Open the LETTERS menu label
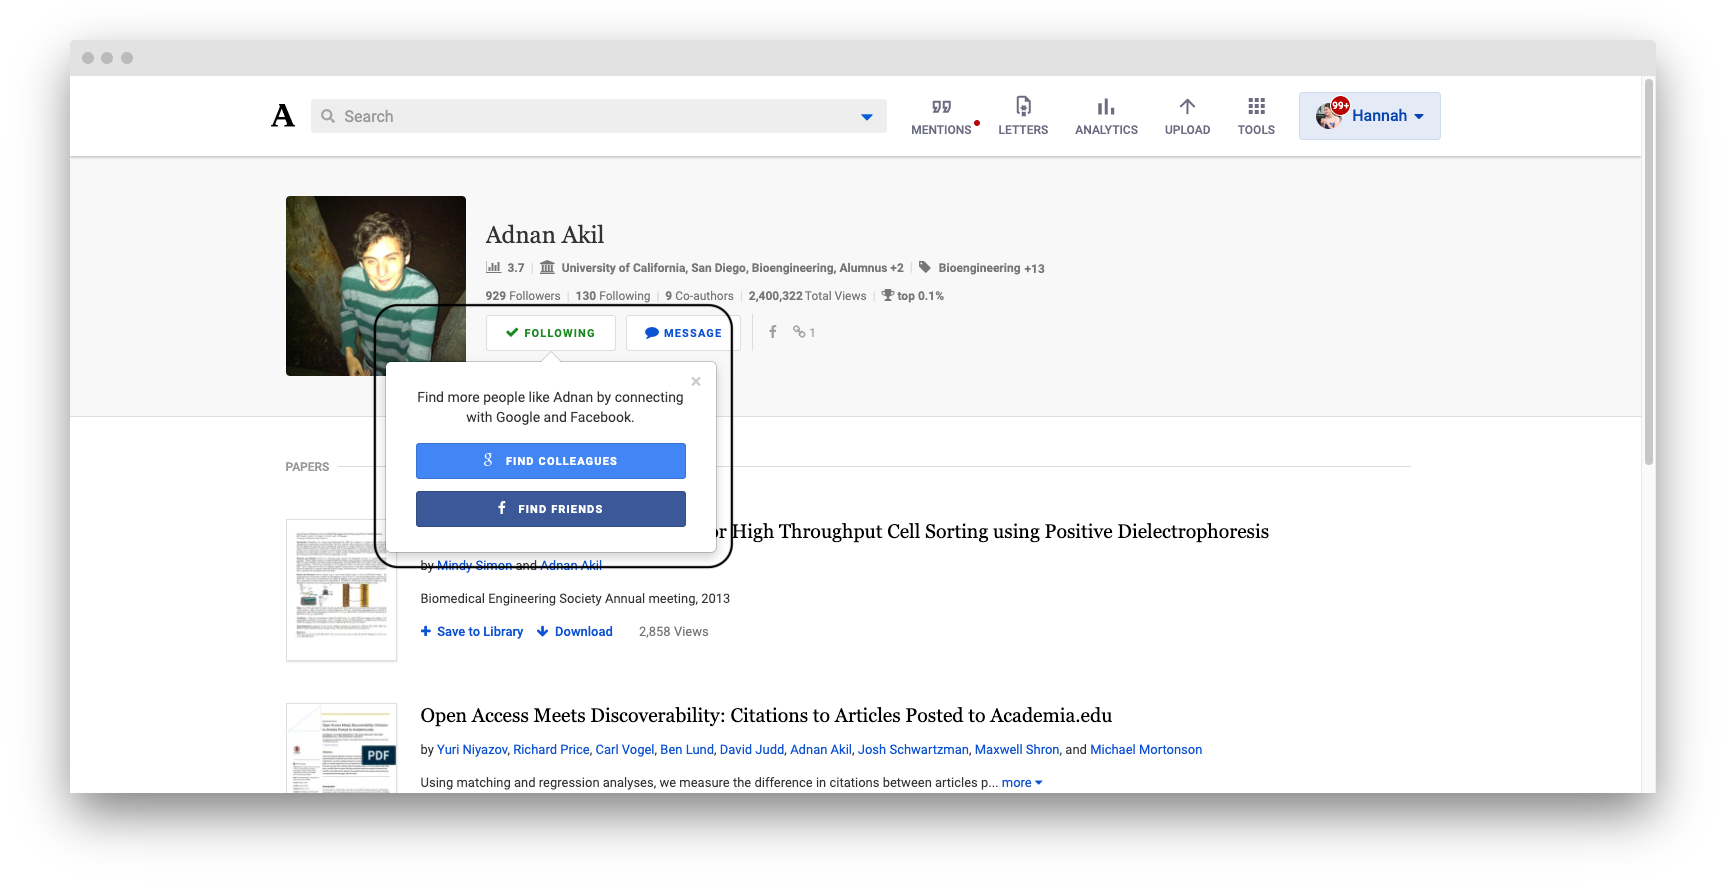Screen dimensions: 1726x893 1023,130
